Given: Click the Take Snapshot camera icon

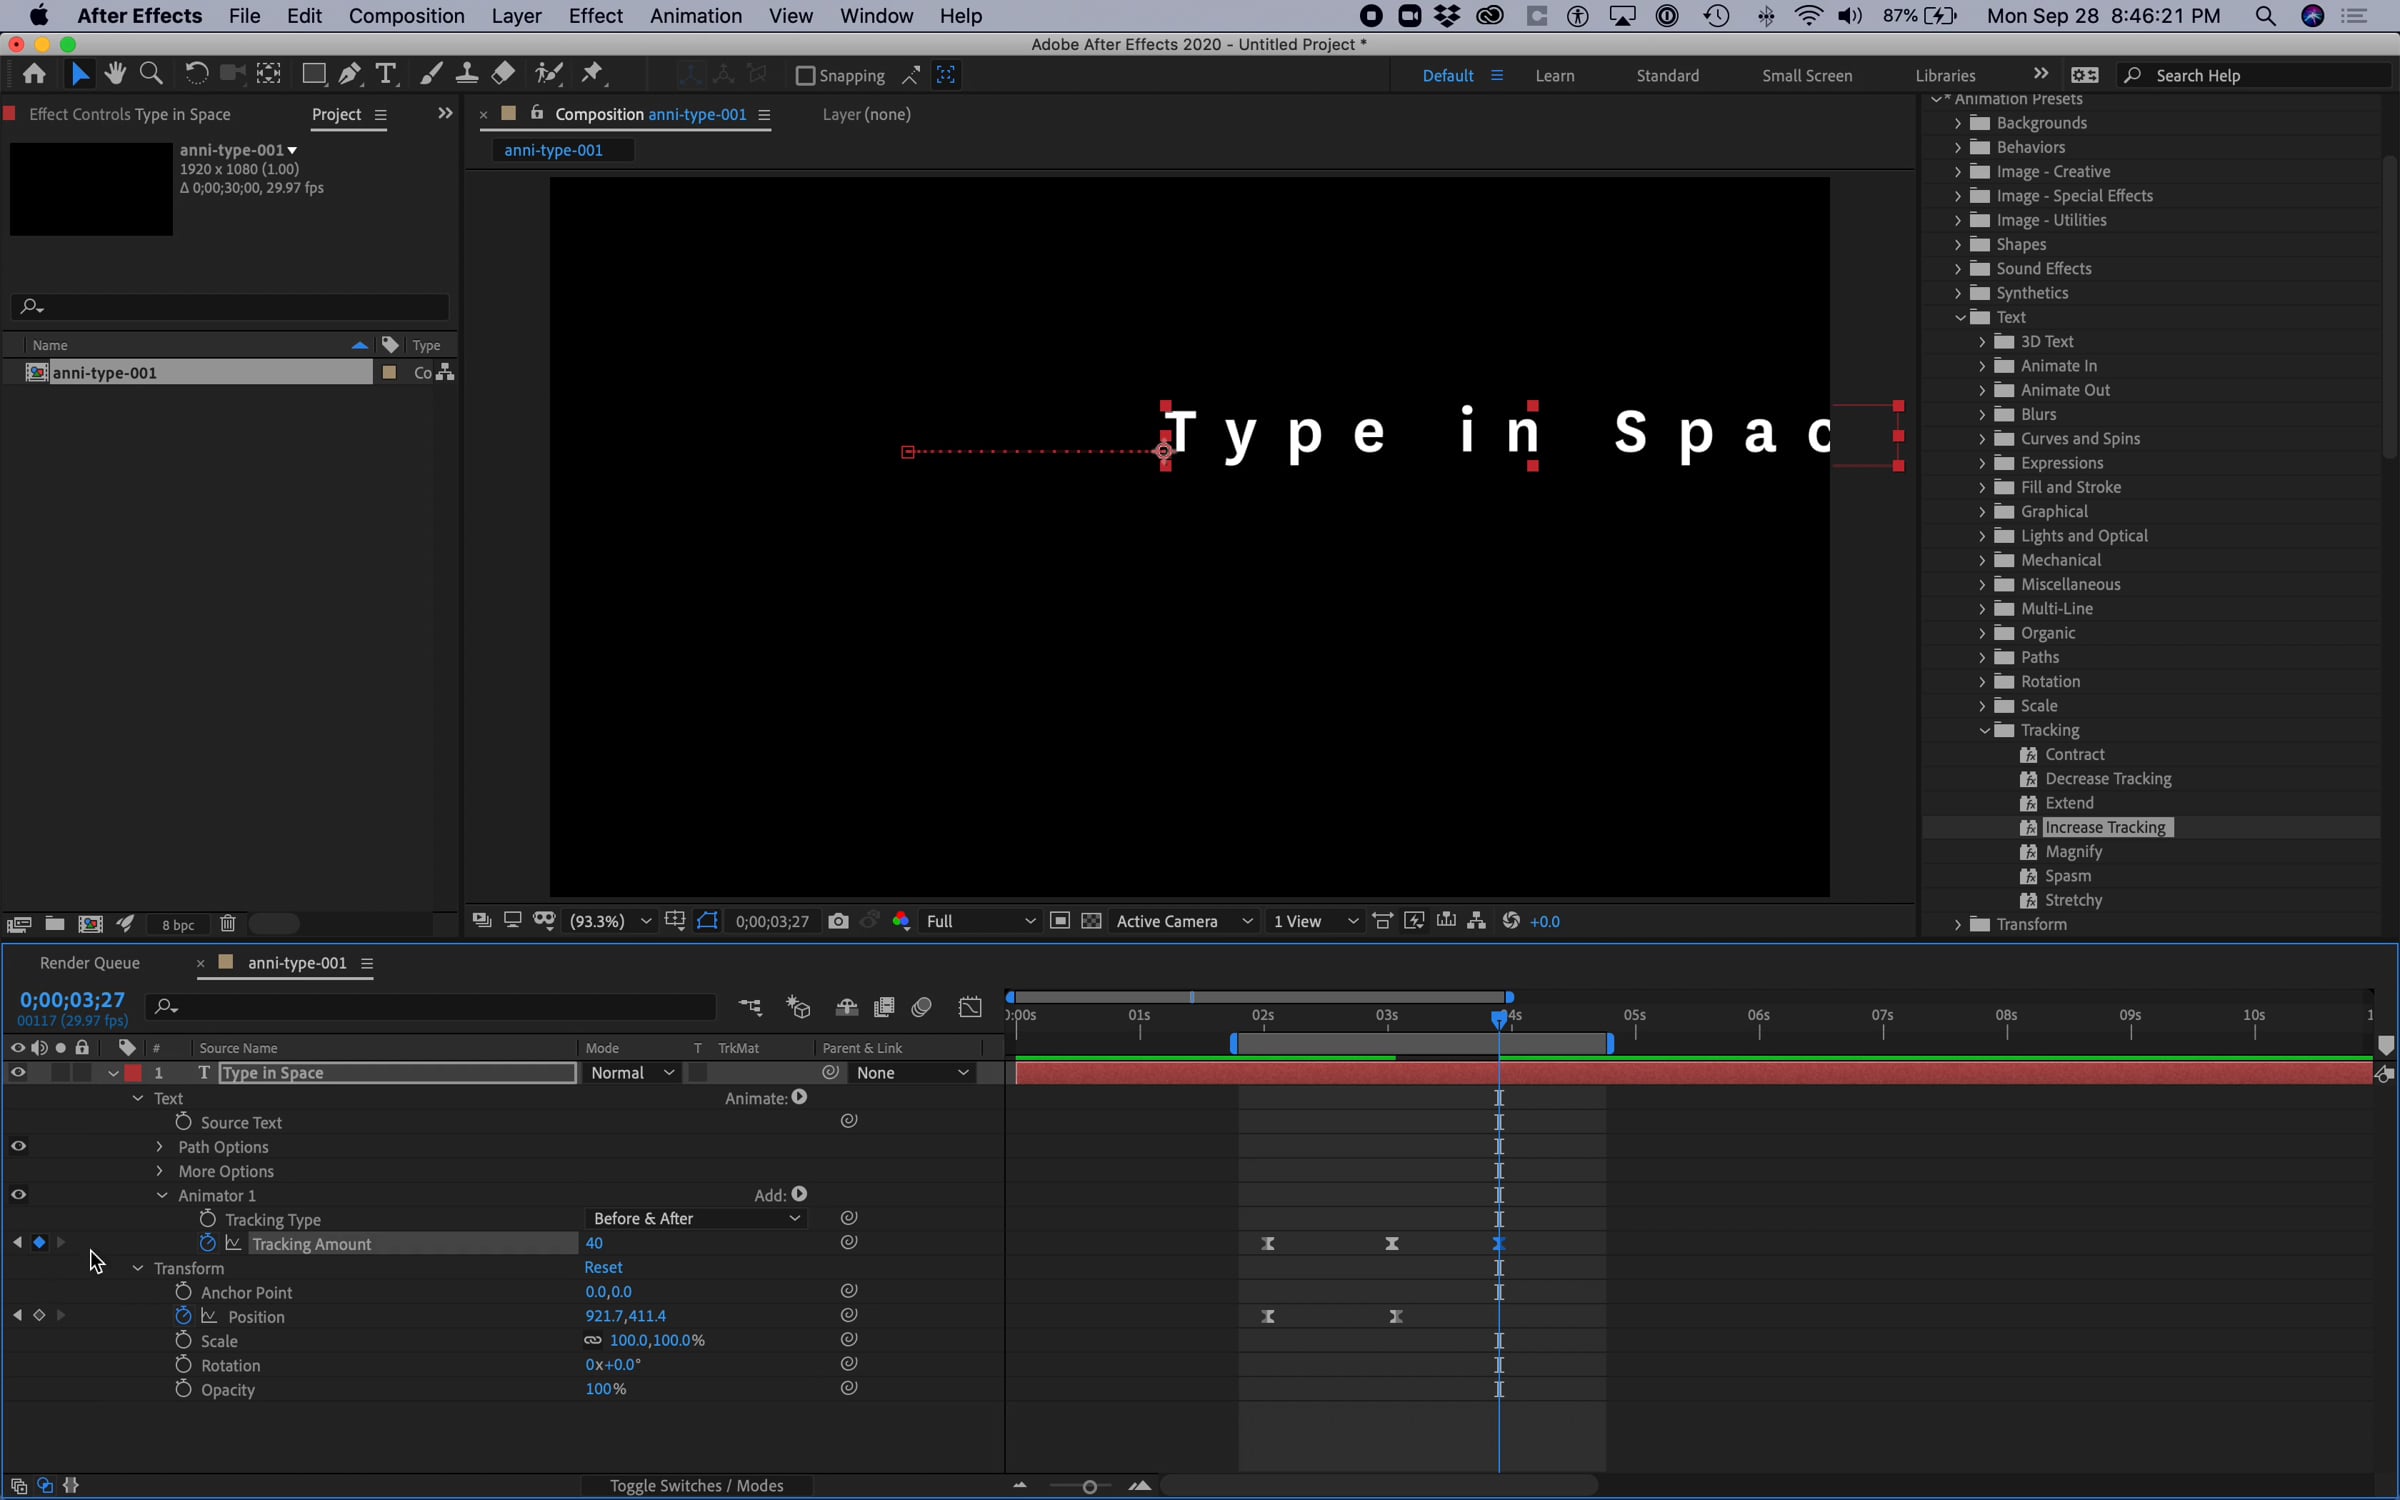Looking at the screenshot, I should point(838,921).
